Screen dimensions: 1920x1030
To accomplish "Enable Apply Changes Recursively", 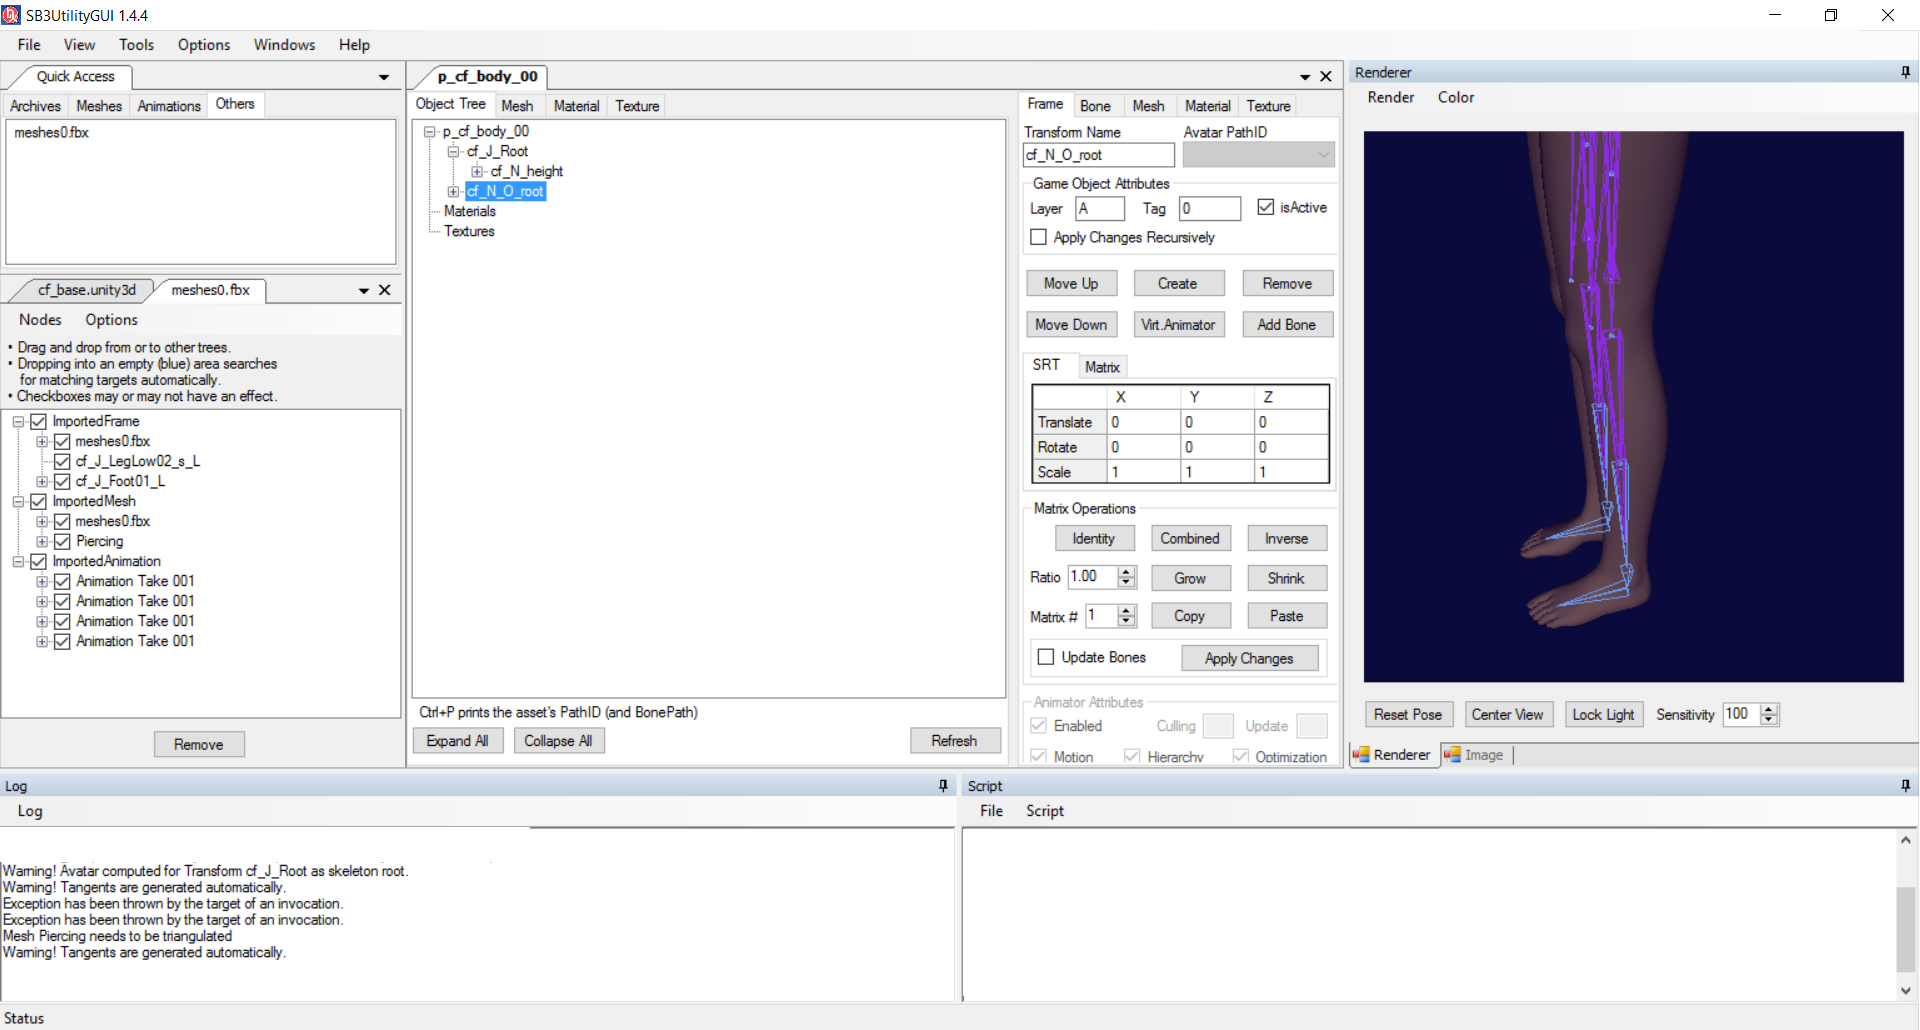I will pos(1039,237).
